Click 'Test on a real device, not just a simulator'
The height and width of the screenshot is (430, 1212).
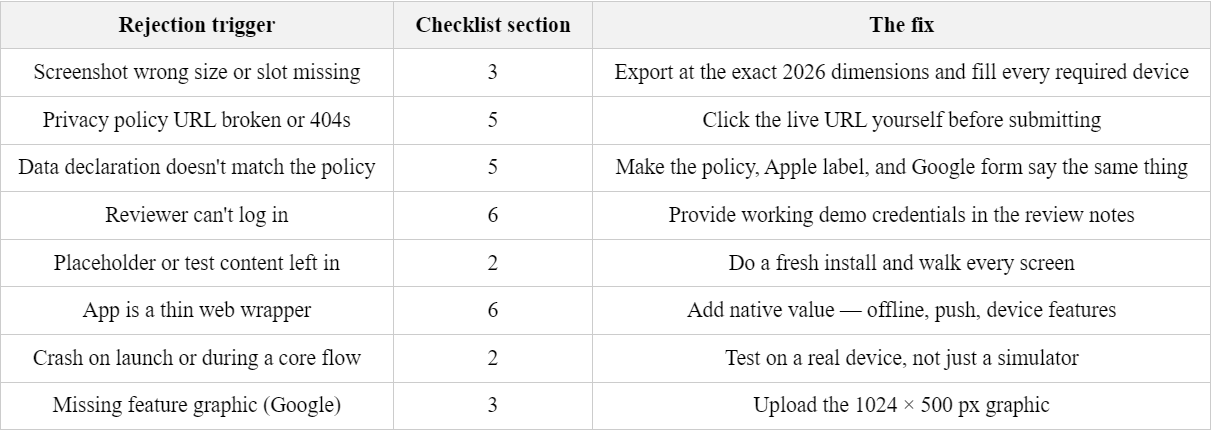[902, 358]
